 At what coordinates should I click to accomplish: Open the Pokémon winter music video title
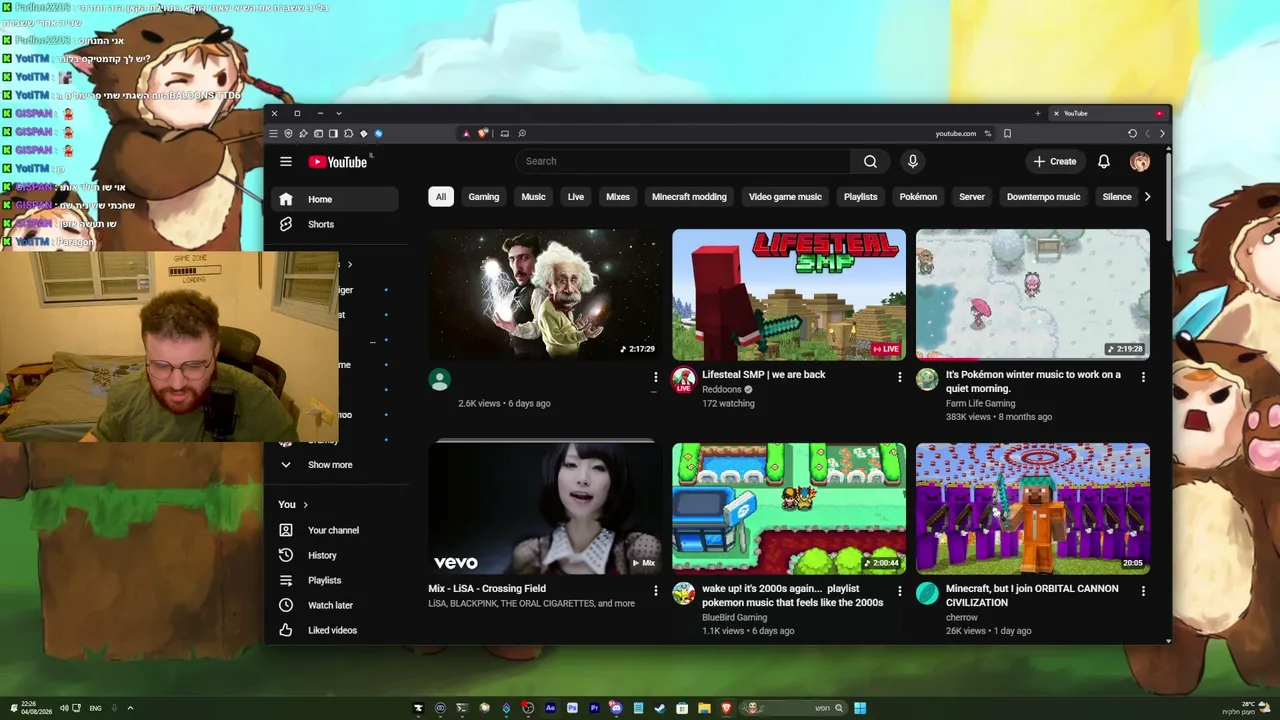tap(1033, 381)
